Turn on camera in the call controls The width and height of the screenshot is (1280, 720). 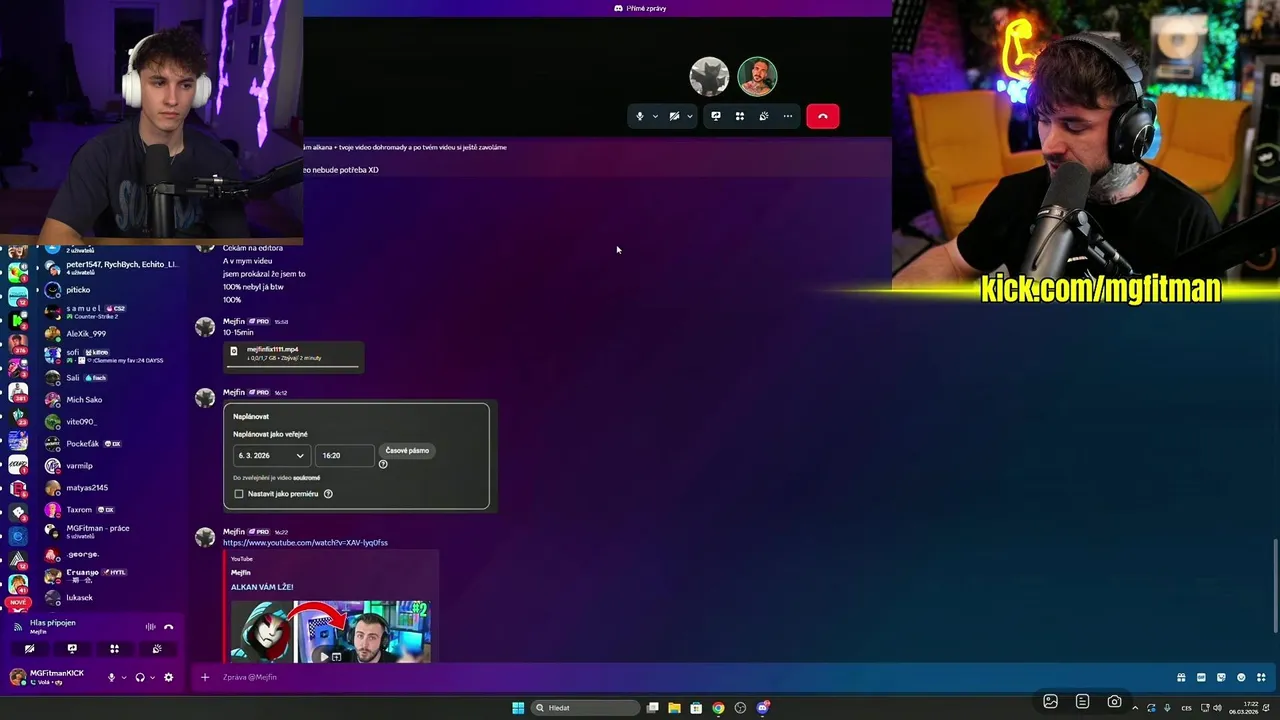tap(674, 116)
